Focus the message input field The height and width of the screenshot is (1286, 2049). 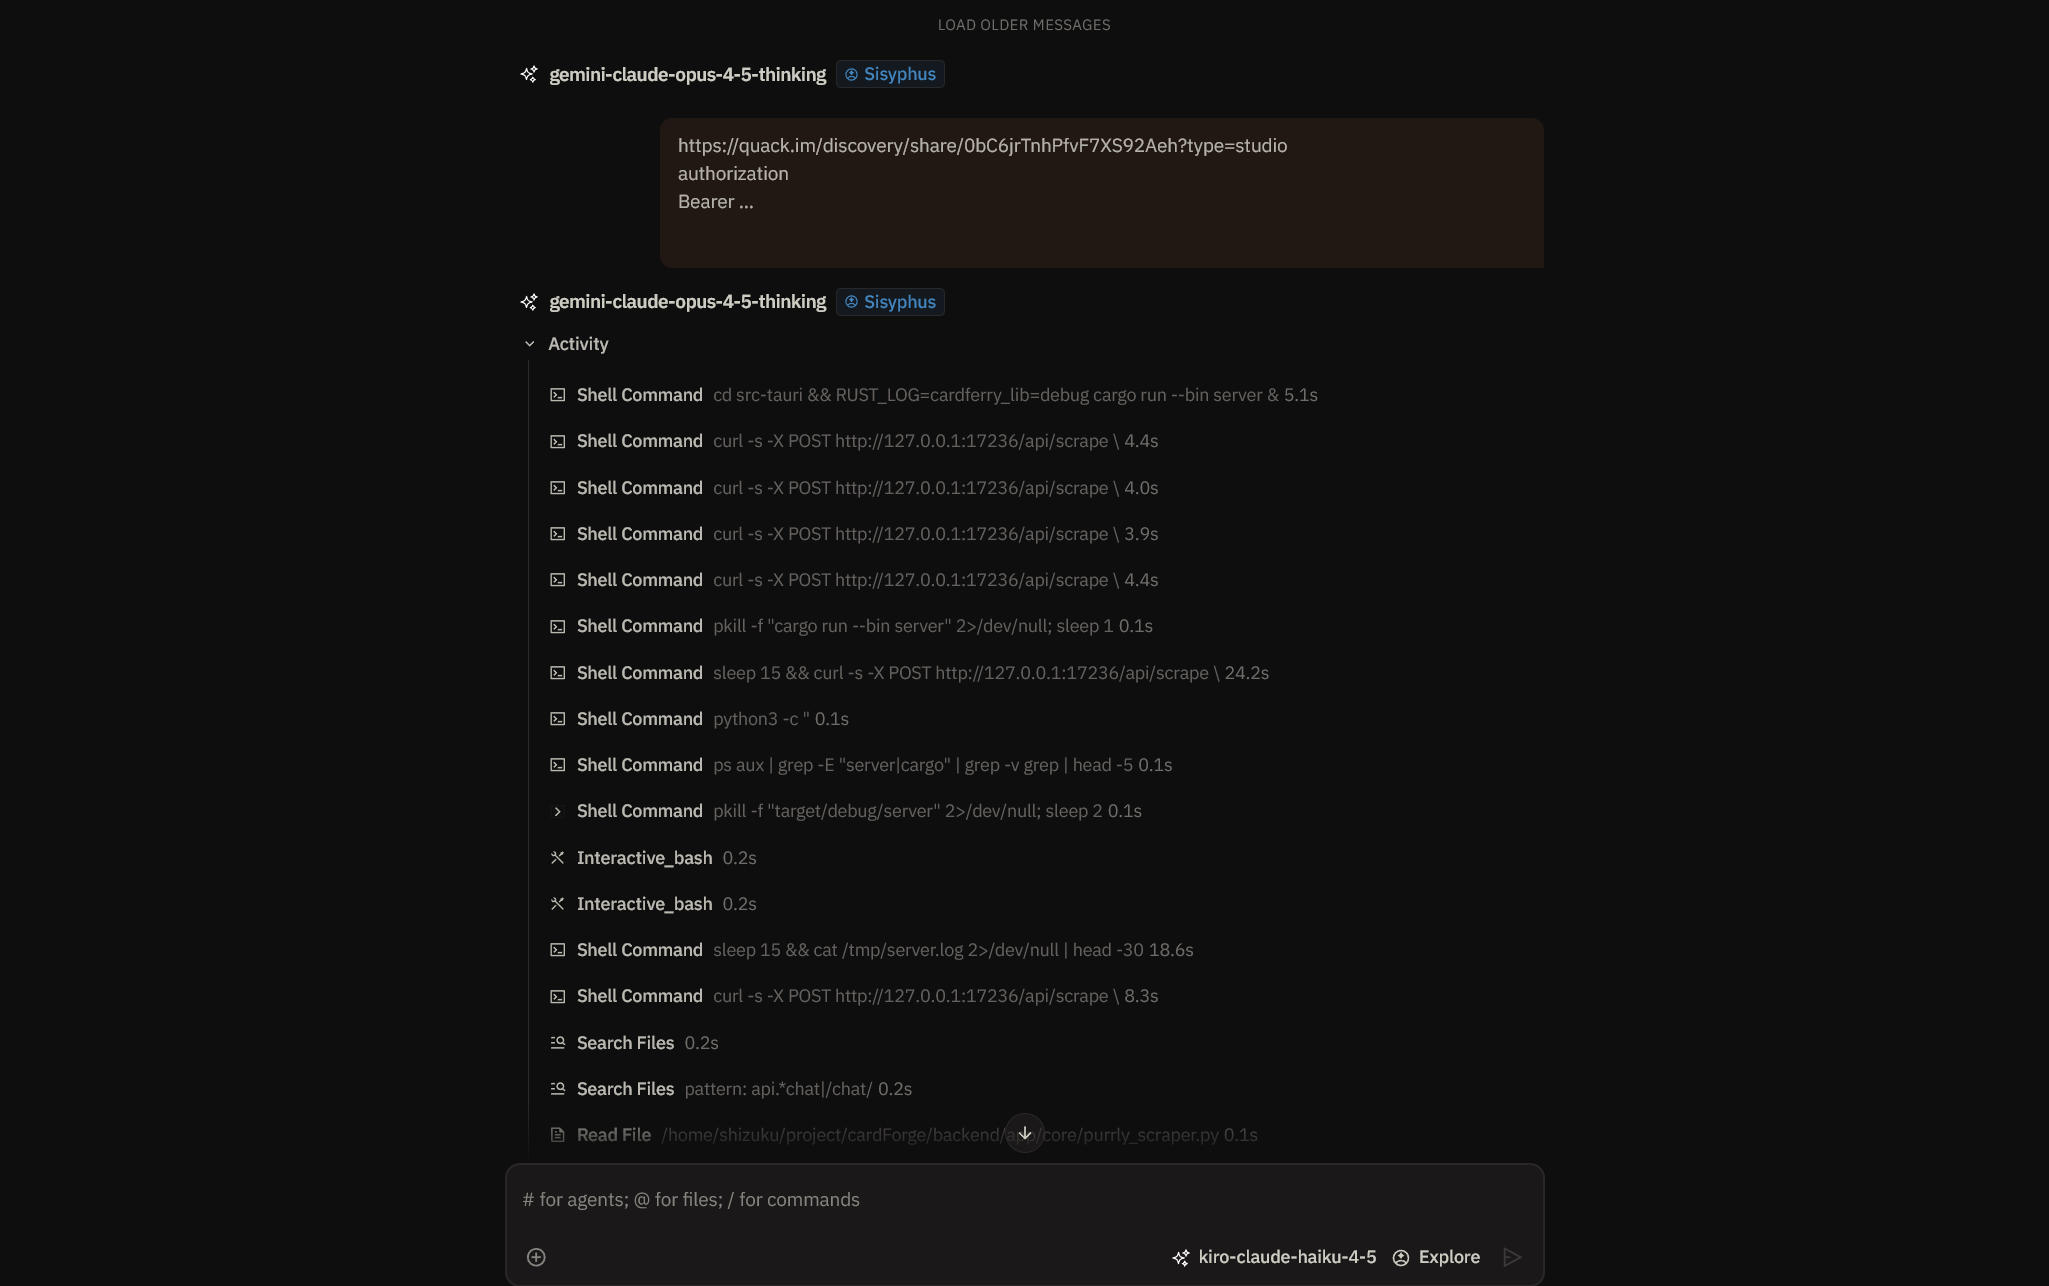pyautogui.click(x=1024, y=1200)
